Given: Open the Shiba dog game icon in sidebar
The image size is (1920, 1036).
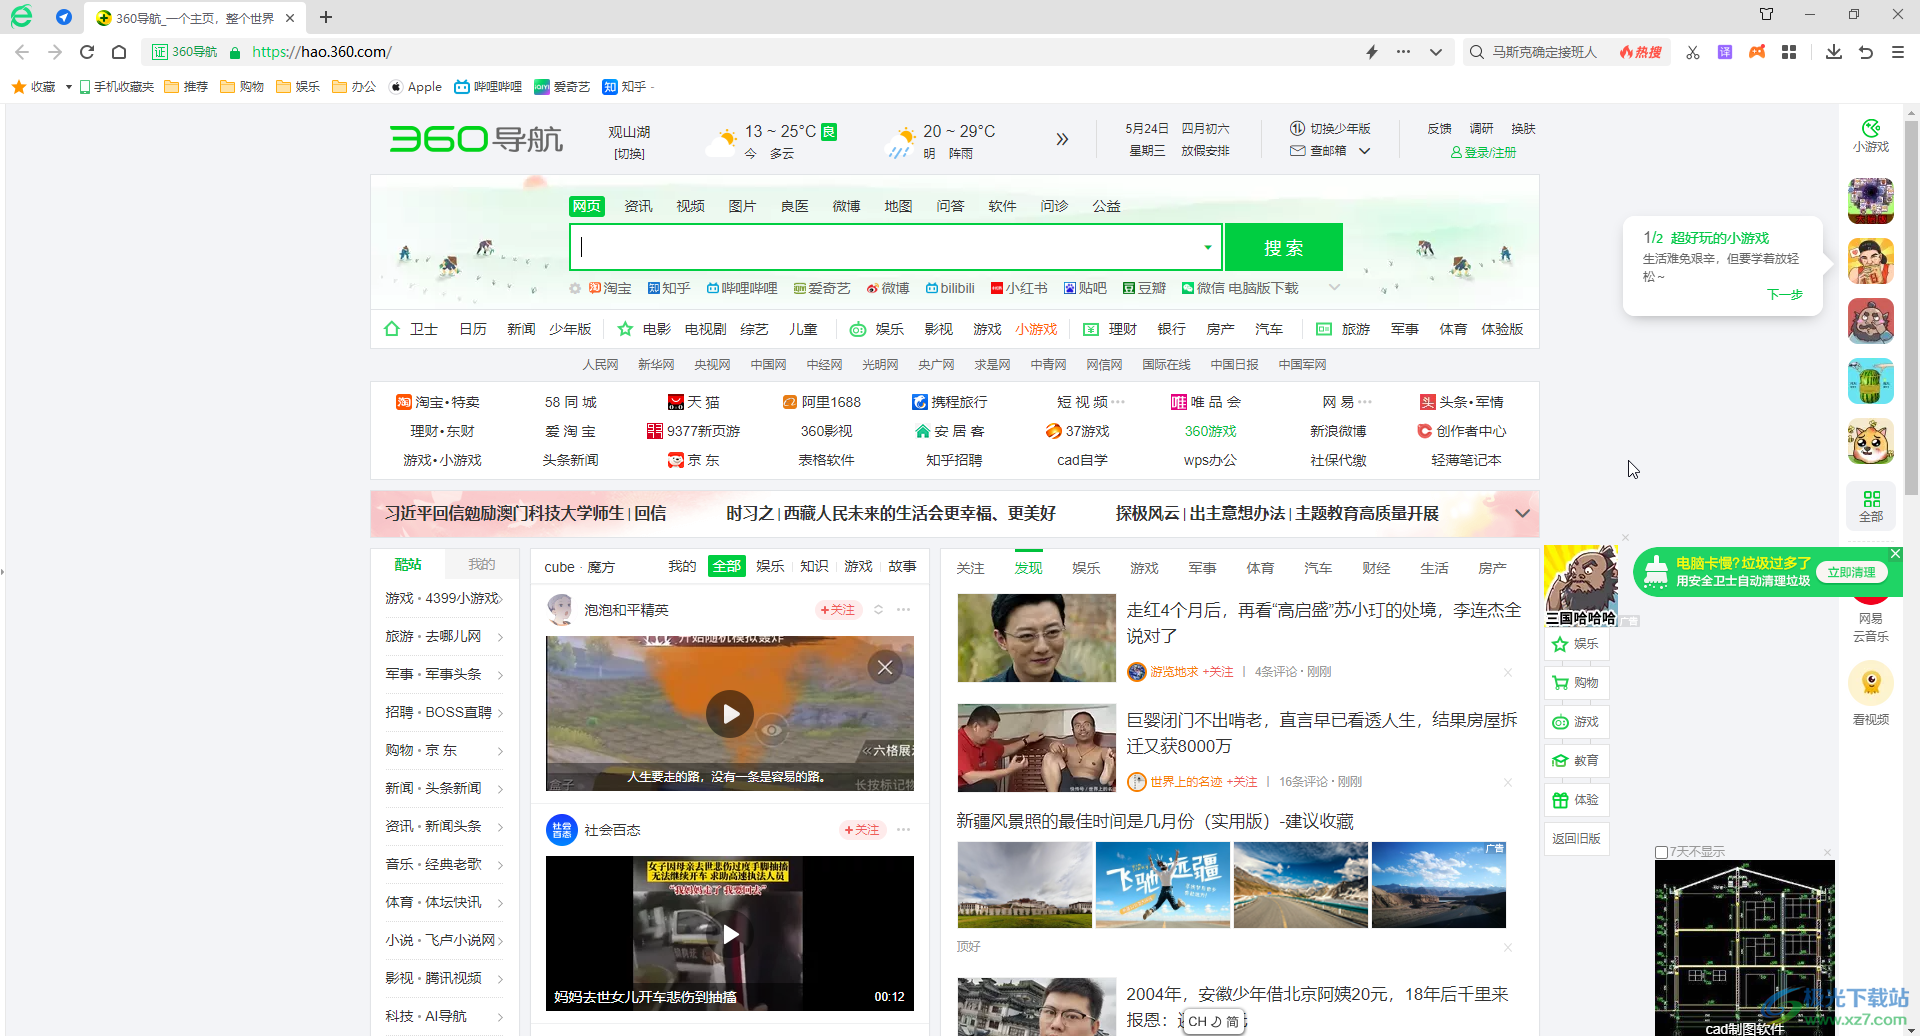Looking at the screenshot, I should coord(1870,441).
